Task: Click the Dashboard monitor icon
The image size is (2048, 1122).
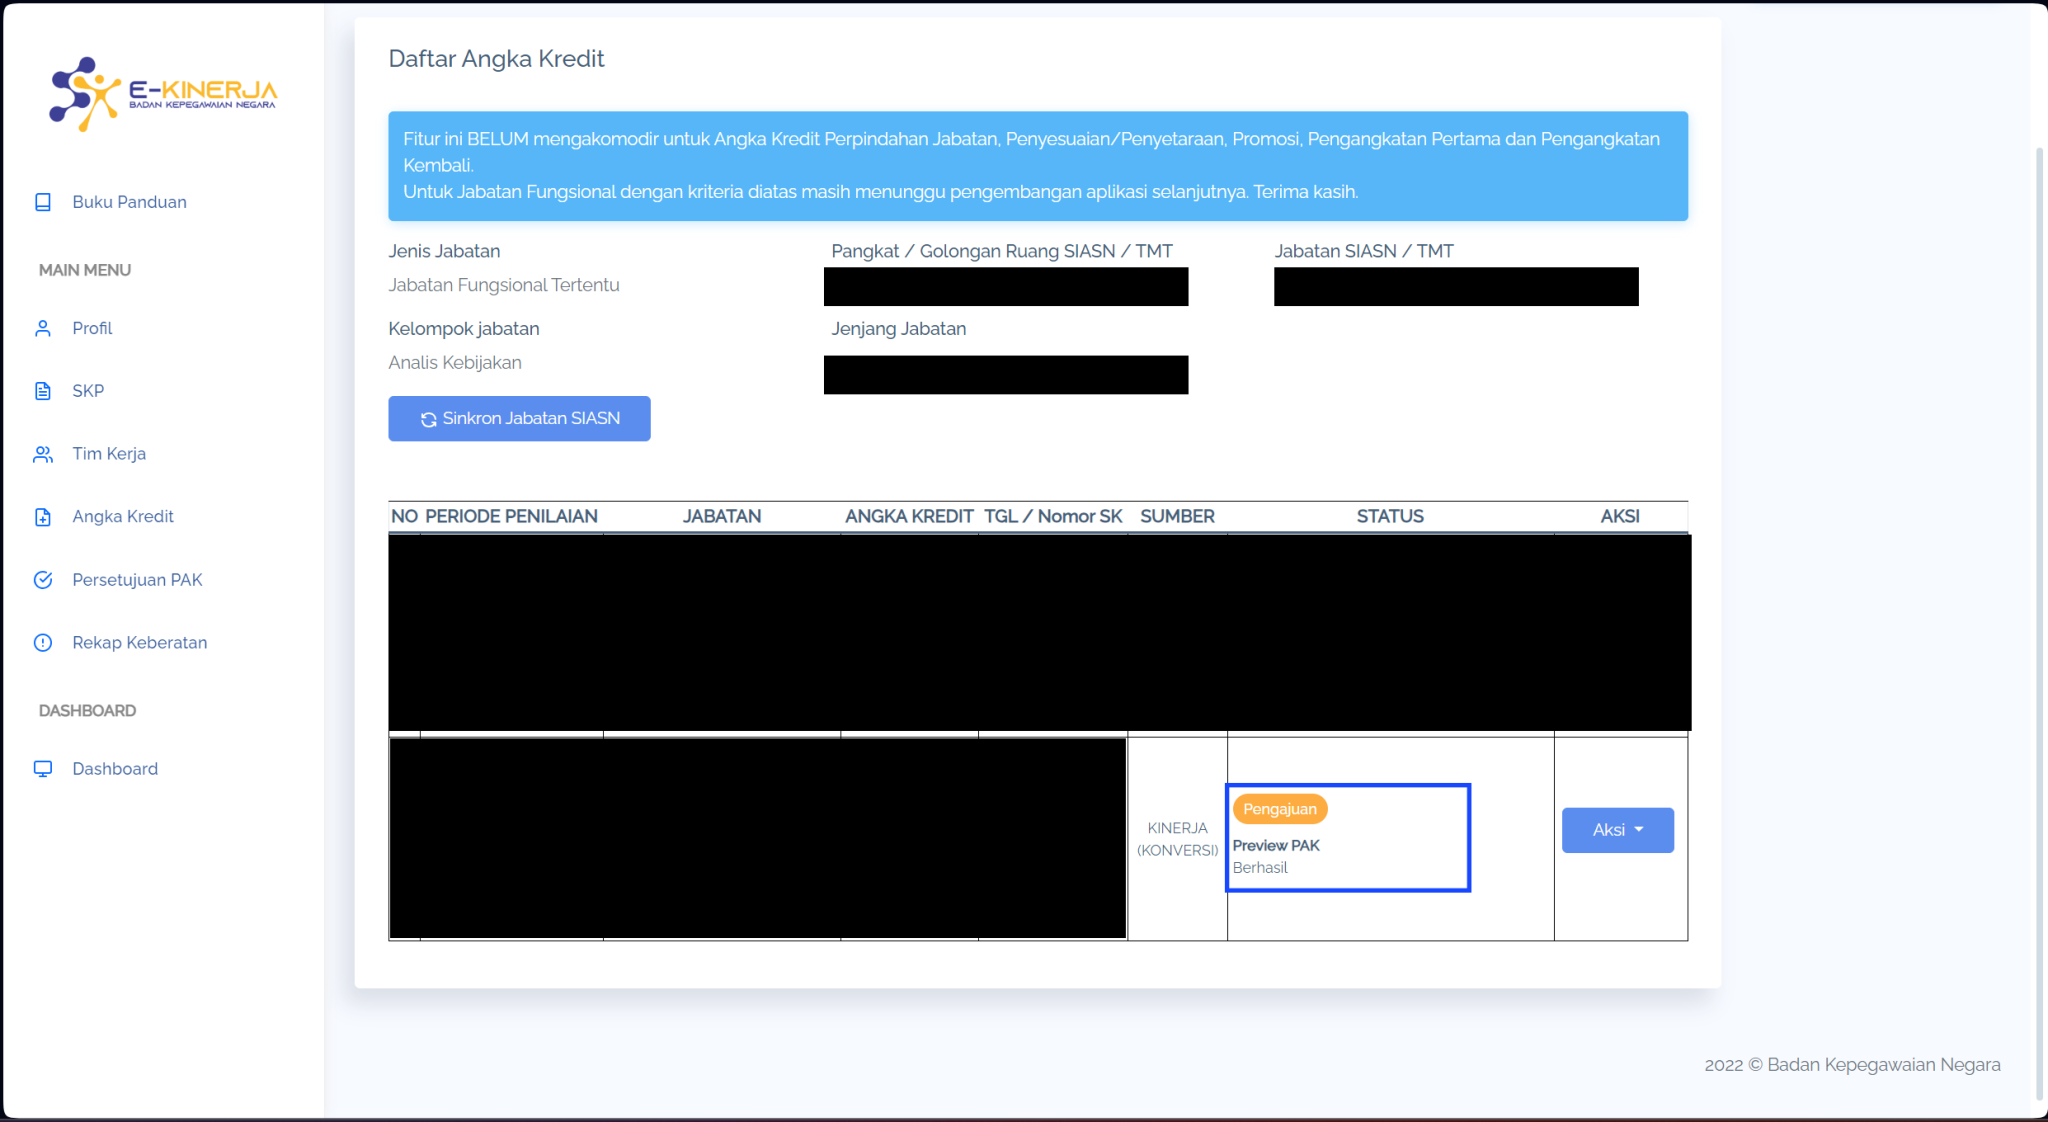Action: tap(43, 769)
